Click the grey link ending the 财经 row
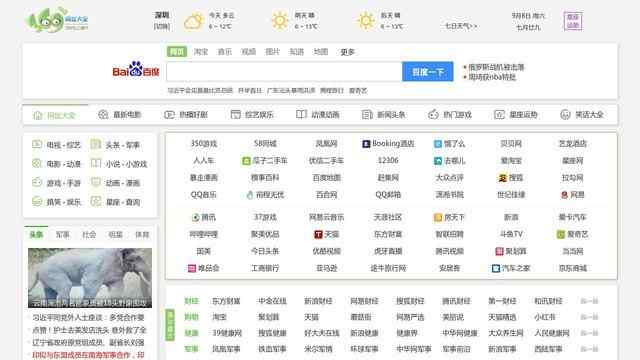Image resolution: width=640 pixels, height=360 pixels. coord(589,301)
